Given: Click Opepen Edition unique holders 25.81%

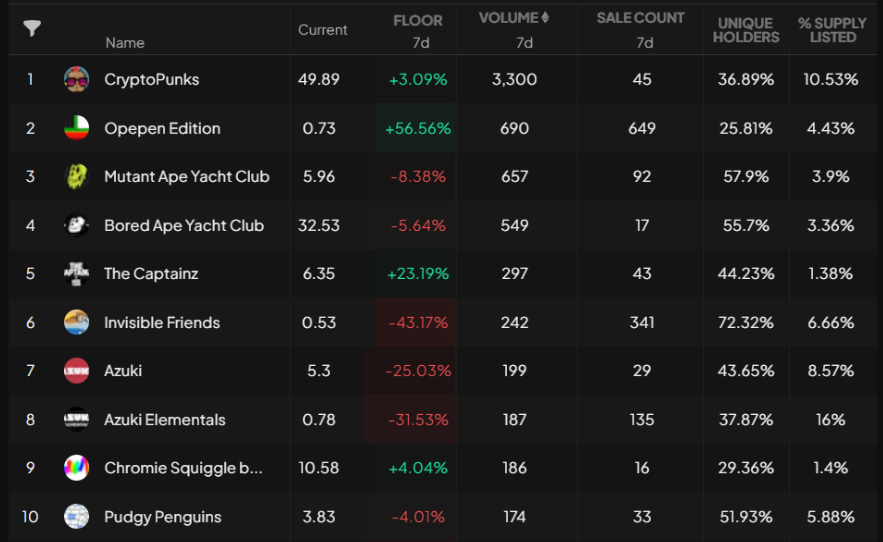Looking at the screenshot, I should click(x=746, y=128).
